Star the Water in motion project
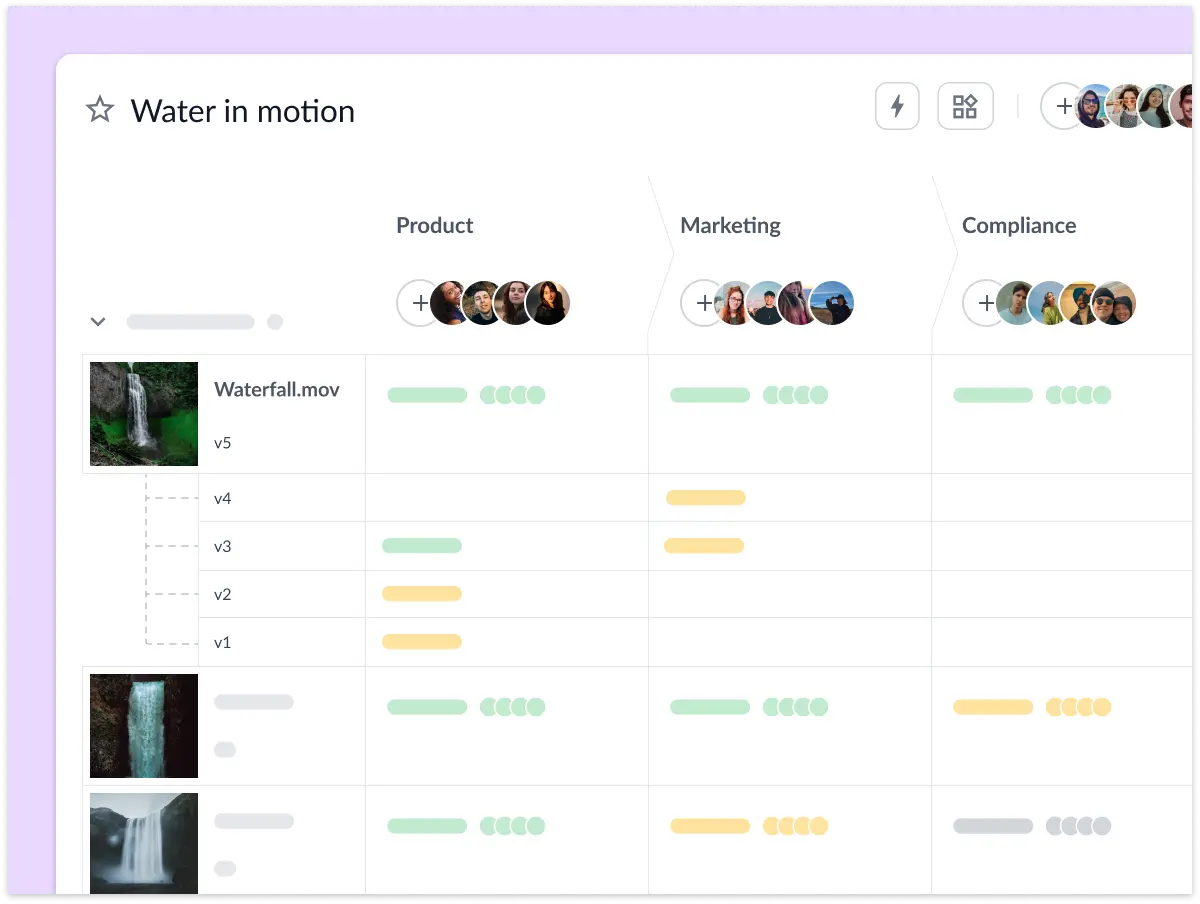 point(100,109)
